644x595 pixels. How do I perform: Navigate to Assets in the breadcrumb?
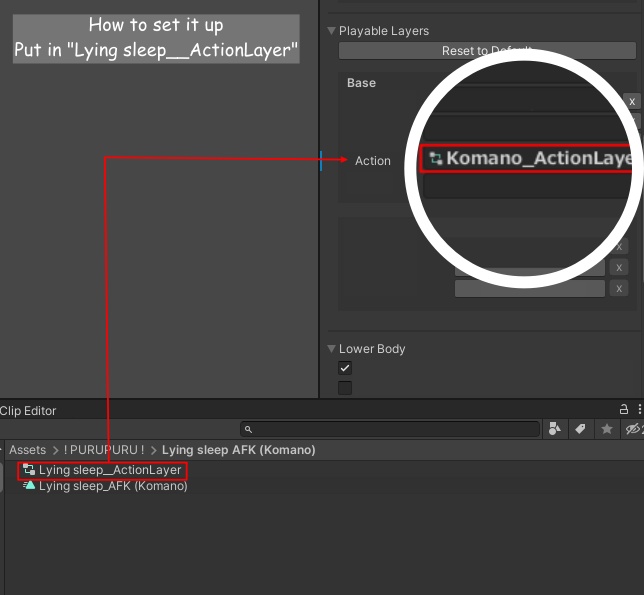pyautogui.click(x=28, y=450)
